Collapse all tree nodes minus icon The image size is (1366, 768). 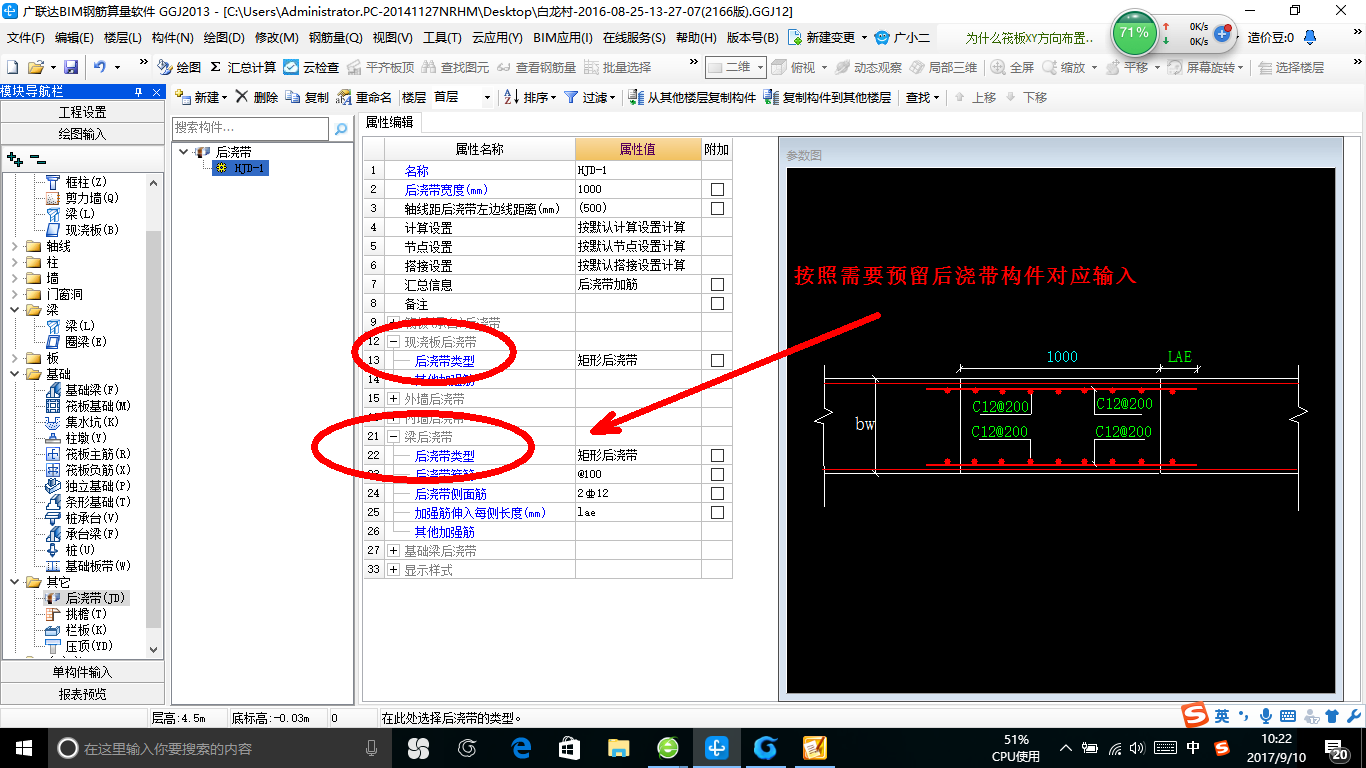(37, 158)
